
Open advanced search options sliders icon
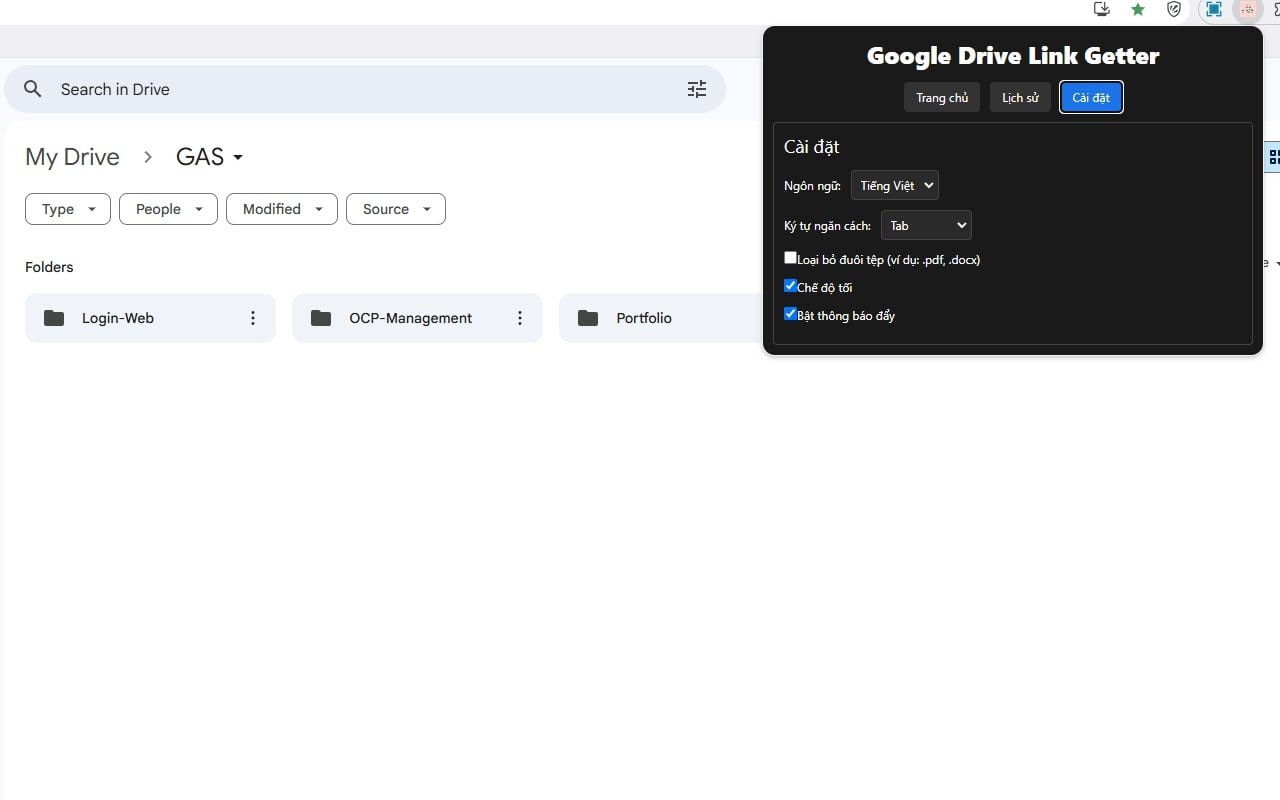697,89
